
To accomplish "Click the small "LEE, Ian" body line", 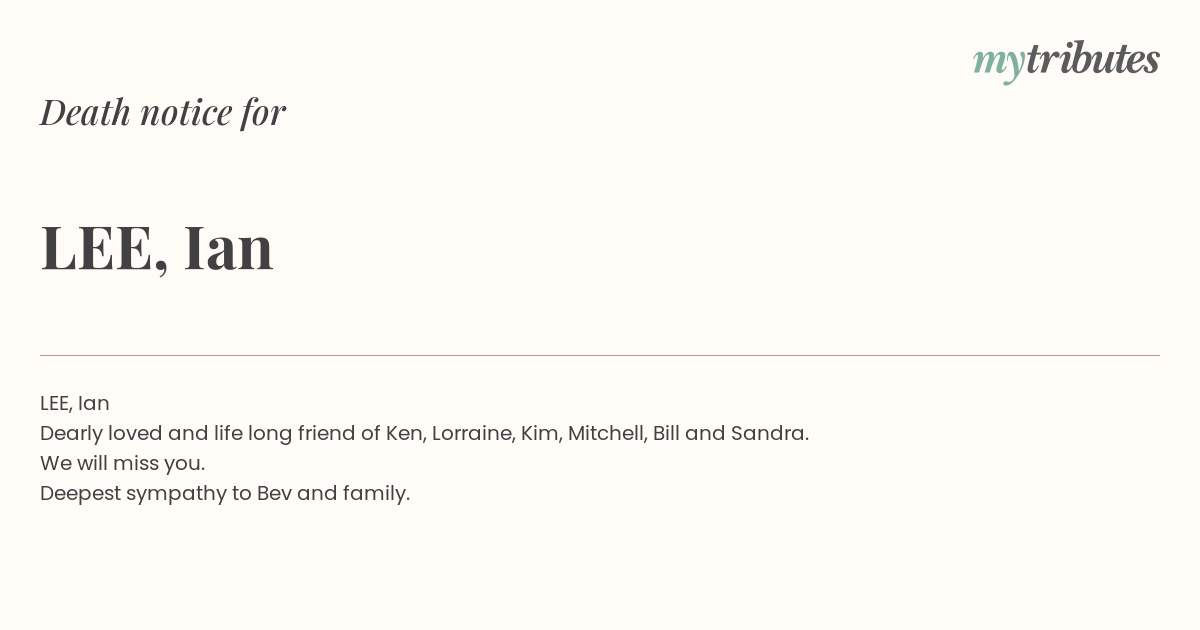I will coord(75,403).
